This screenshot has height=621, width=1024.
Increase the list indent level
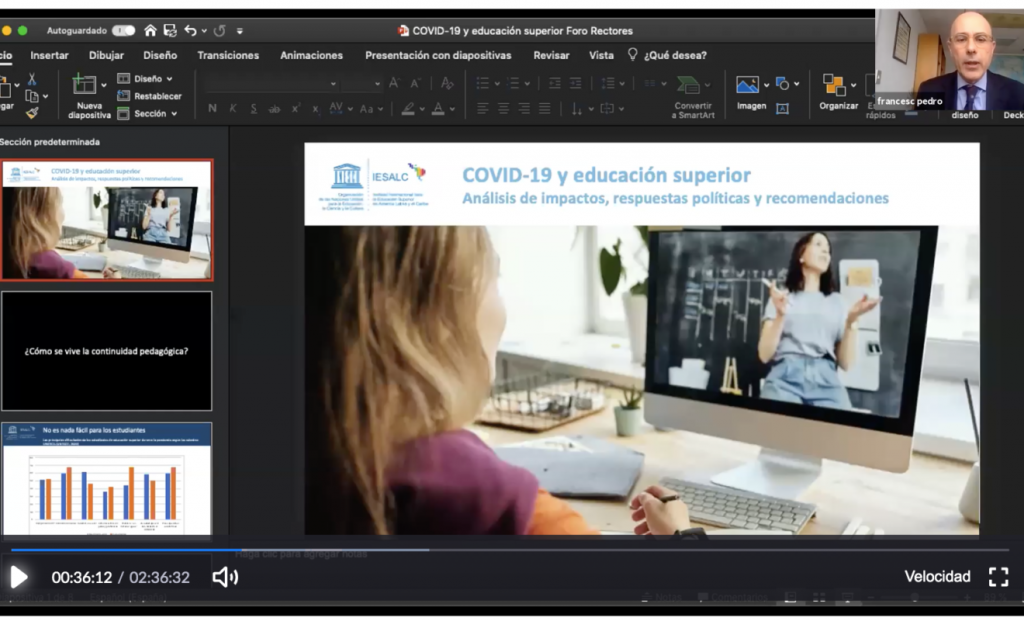pos(575,84)
